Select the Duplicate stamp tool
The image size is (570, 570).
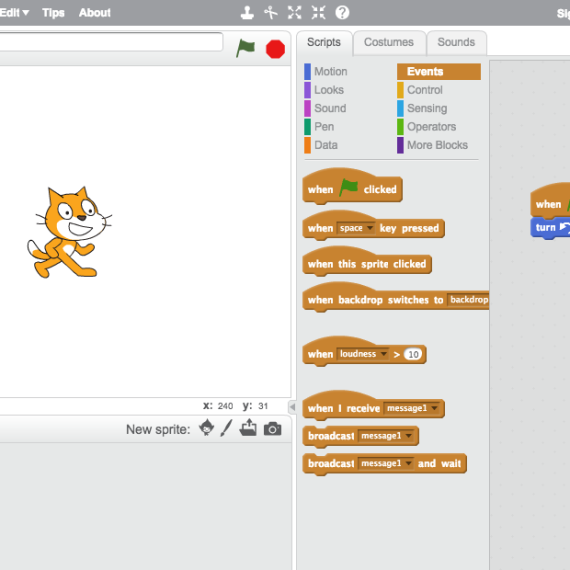click(x=247, y=13)
